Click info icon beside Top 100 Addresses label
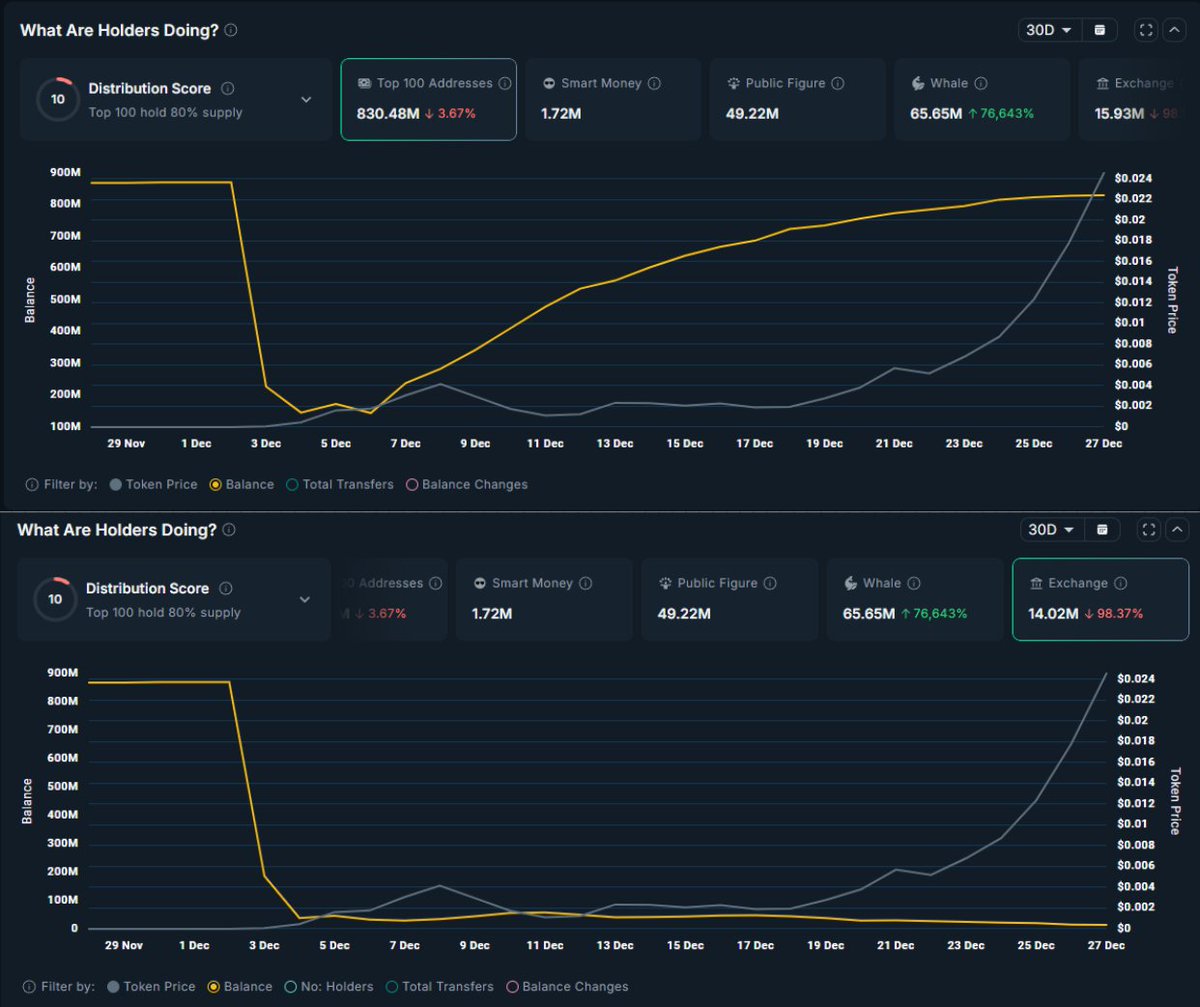The height and width of the screenshot is (1007, 1200). point(505,84)
